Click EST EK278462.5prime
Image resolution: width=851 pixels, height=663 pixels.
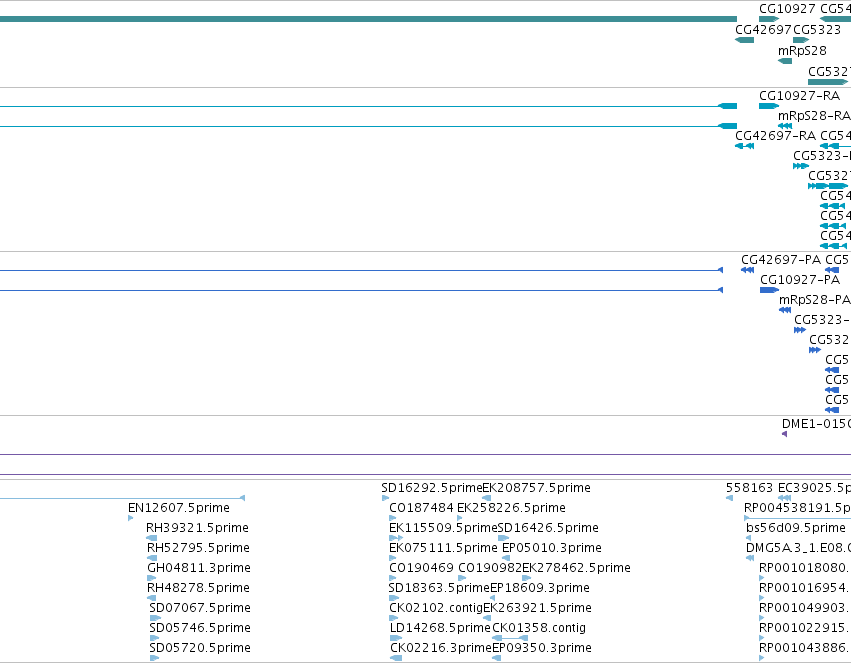click(576, 568)
